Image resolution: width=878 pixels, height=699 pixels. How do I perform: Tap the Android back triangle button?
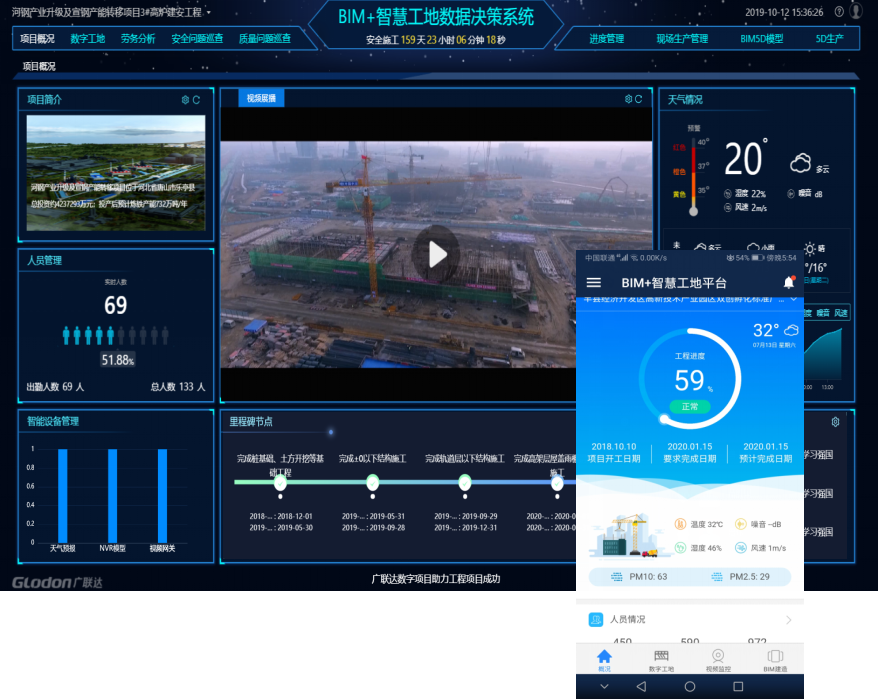point(641,687)
